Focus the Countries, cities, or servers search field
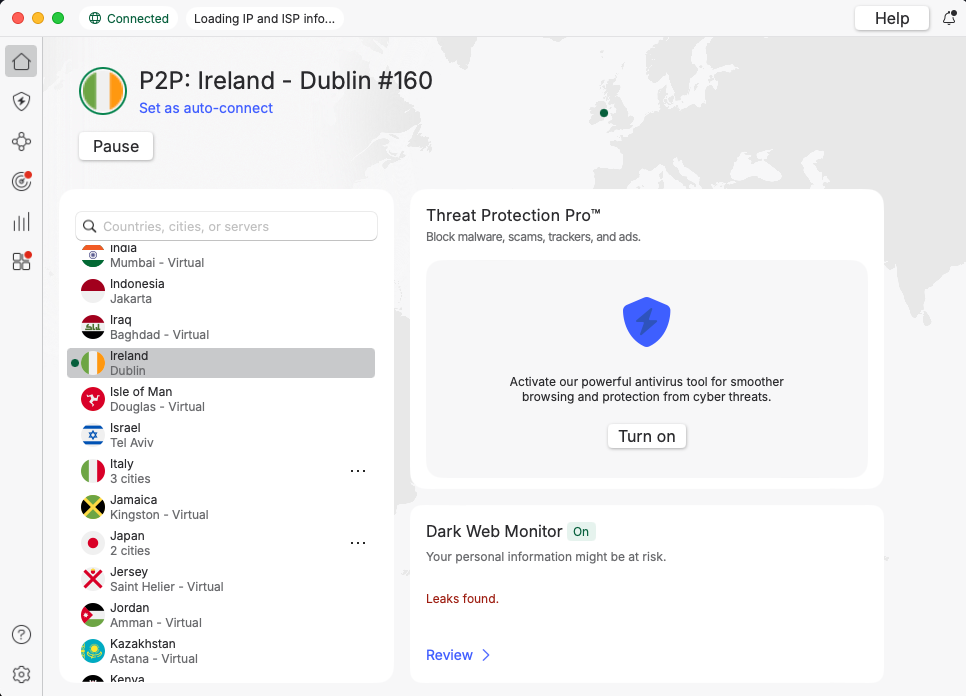966x696 pixels. pyautogui.click(x=226, y=226)
